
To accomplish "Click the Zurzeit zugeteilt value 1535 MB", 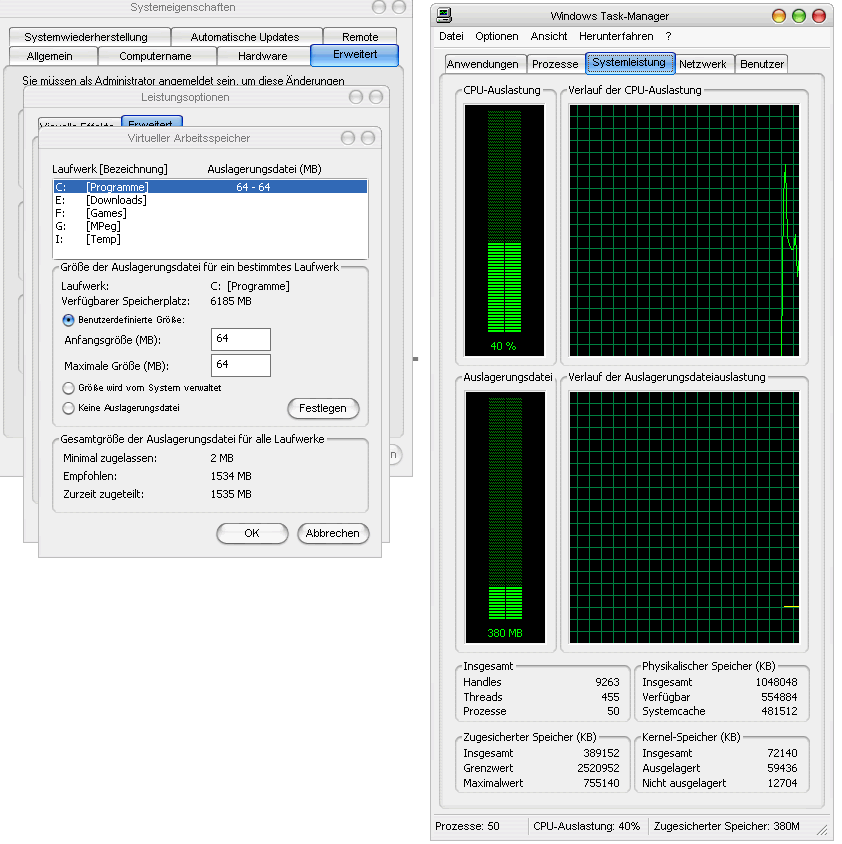I will pos(231,494).
